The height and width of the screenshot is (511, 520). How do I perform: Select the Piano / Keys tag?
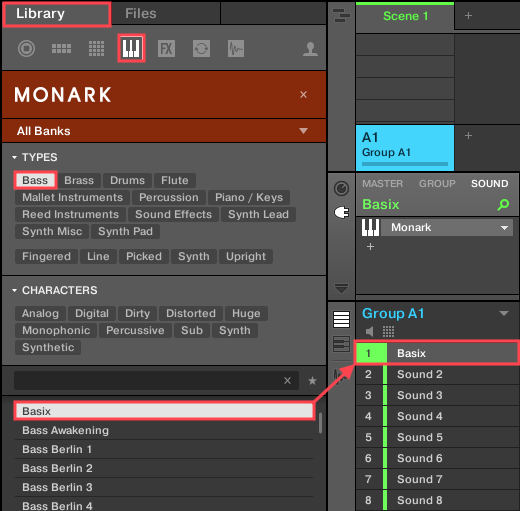click(x=249, y=197)
